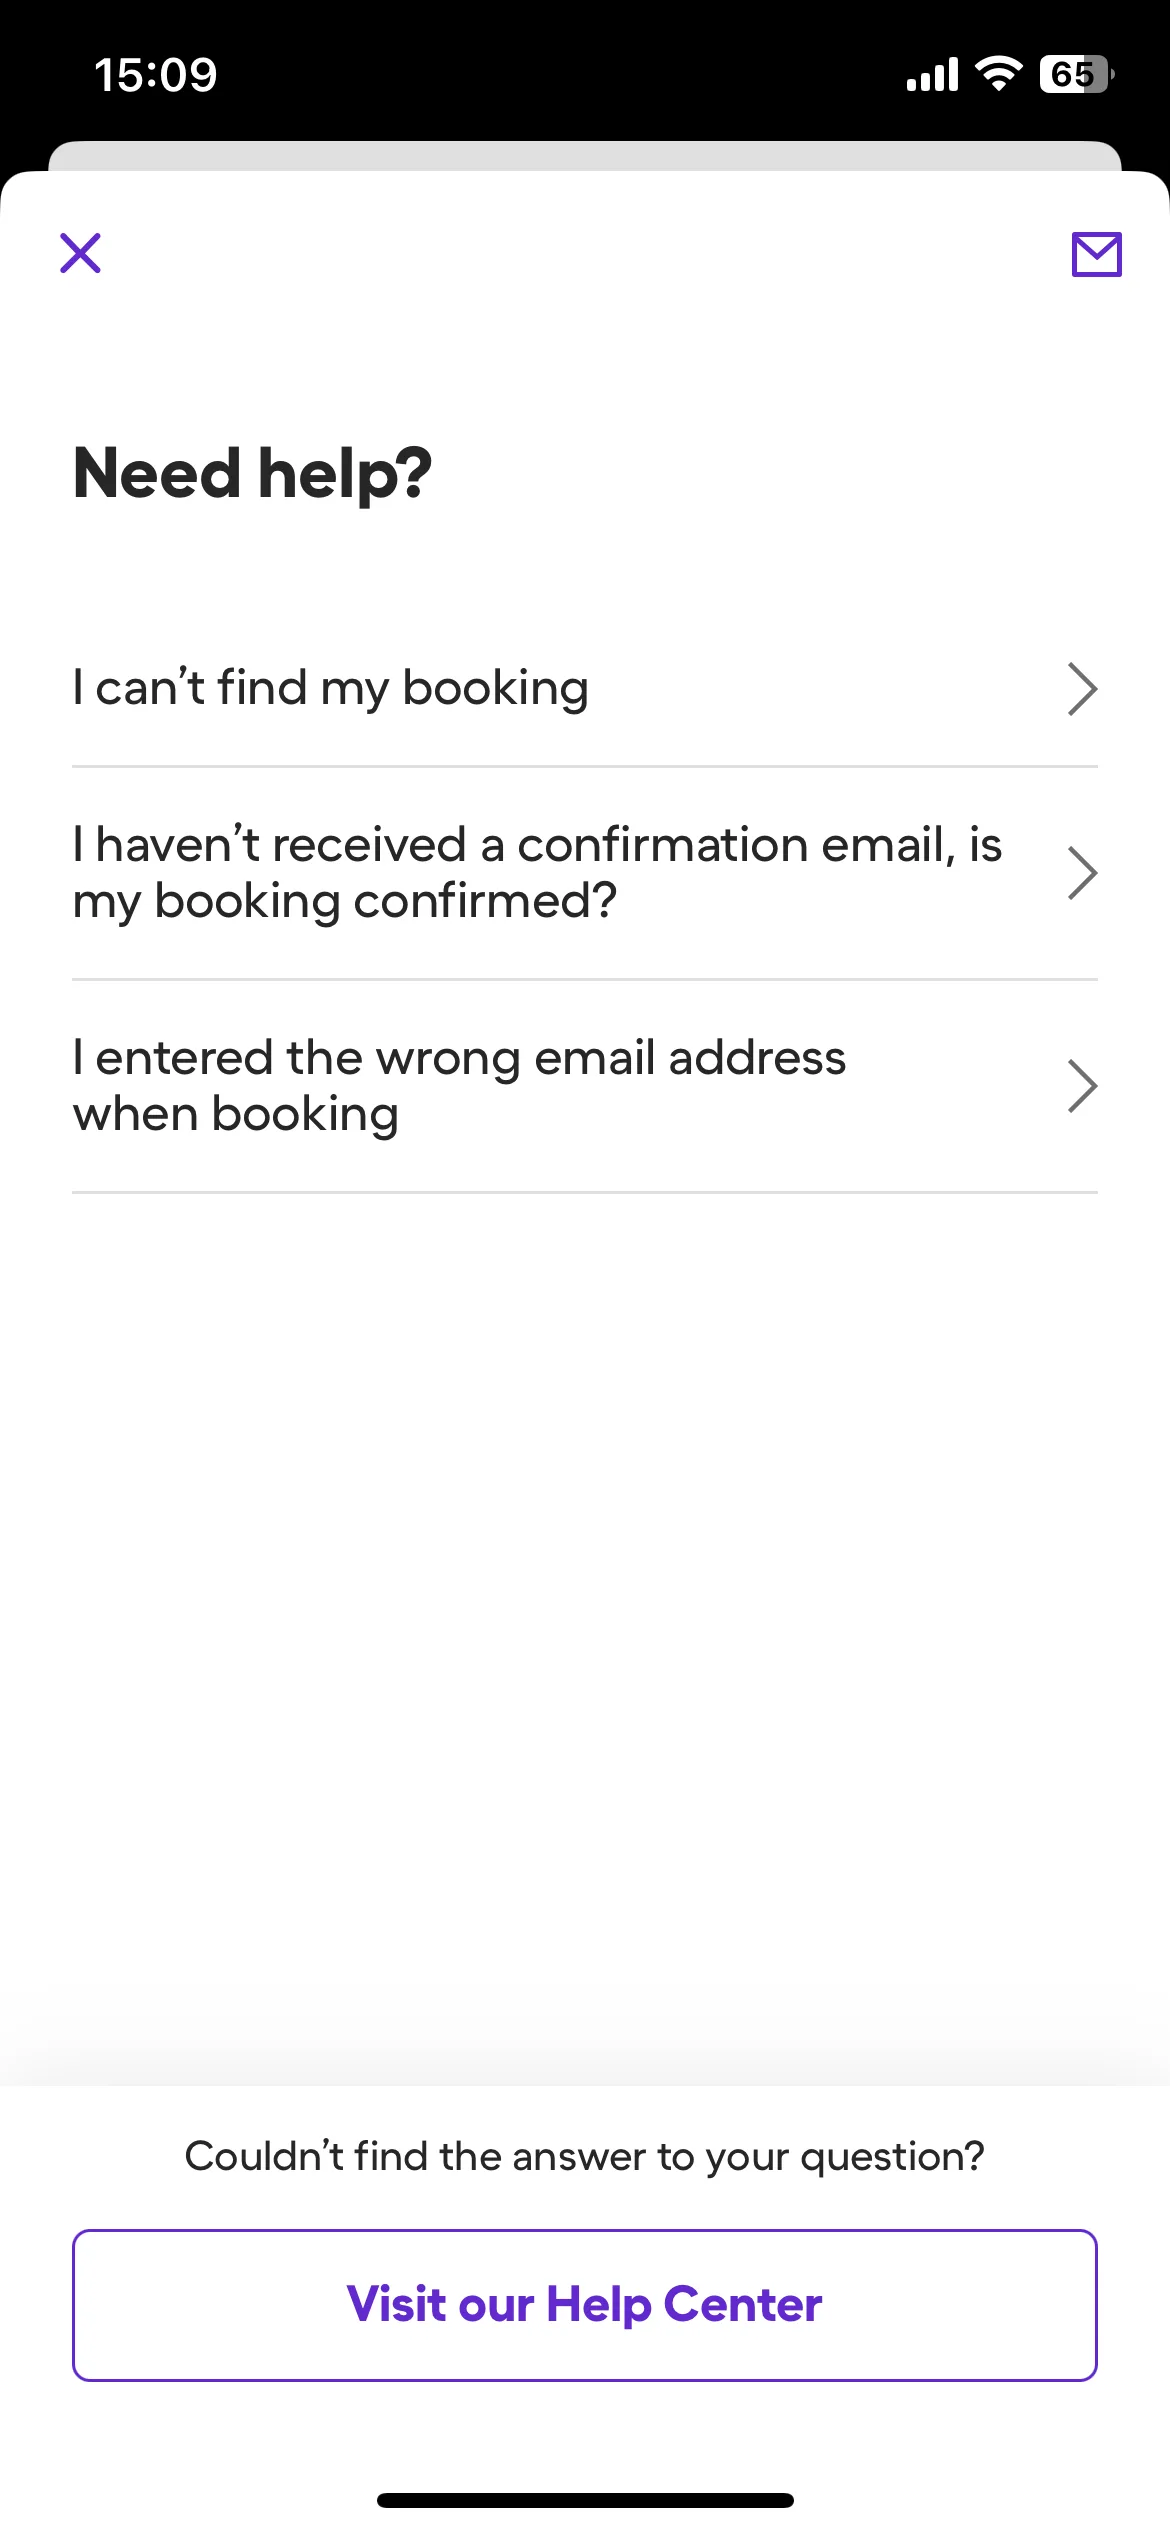Open "I haven't received a confirmation email" topic
This screenshot has height=2532, width=1170.
(x=537, y=872)
